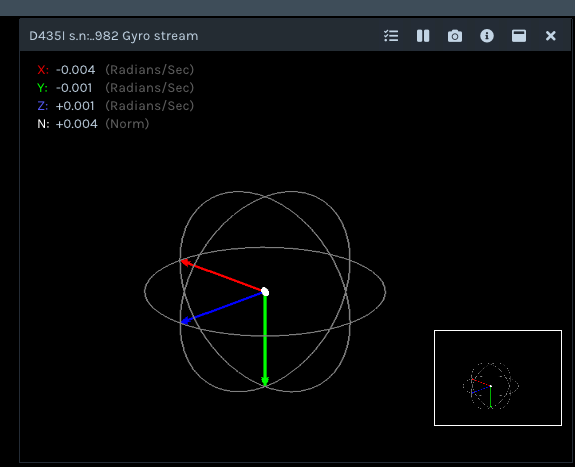Click the red 'X:' axis label
Viewport: 575px width, 467px height.
tap(43, 70)
